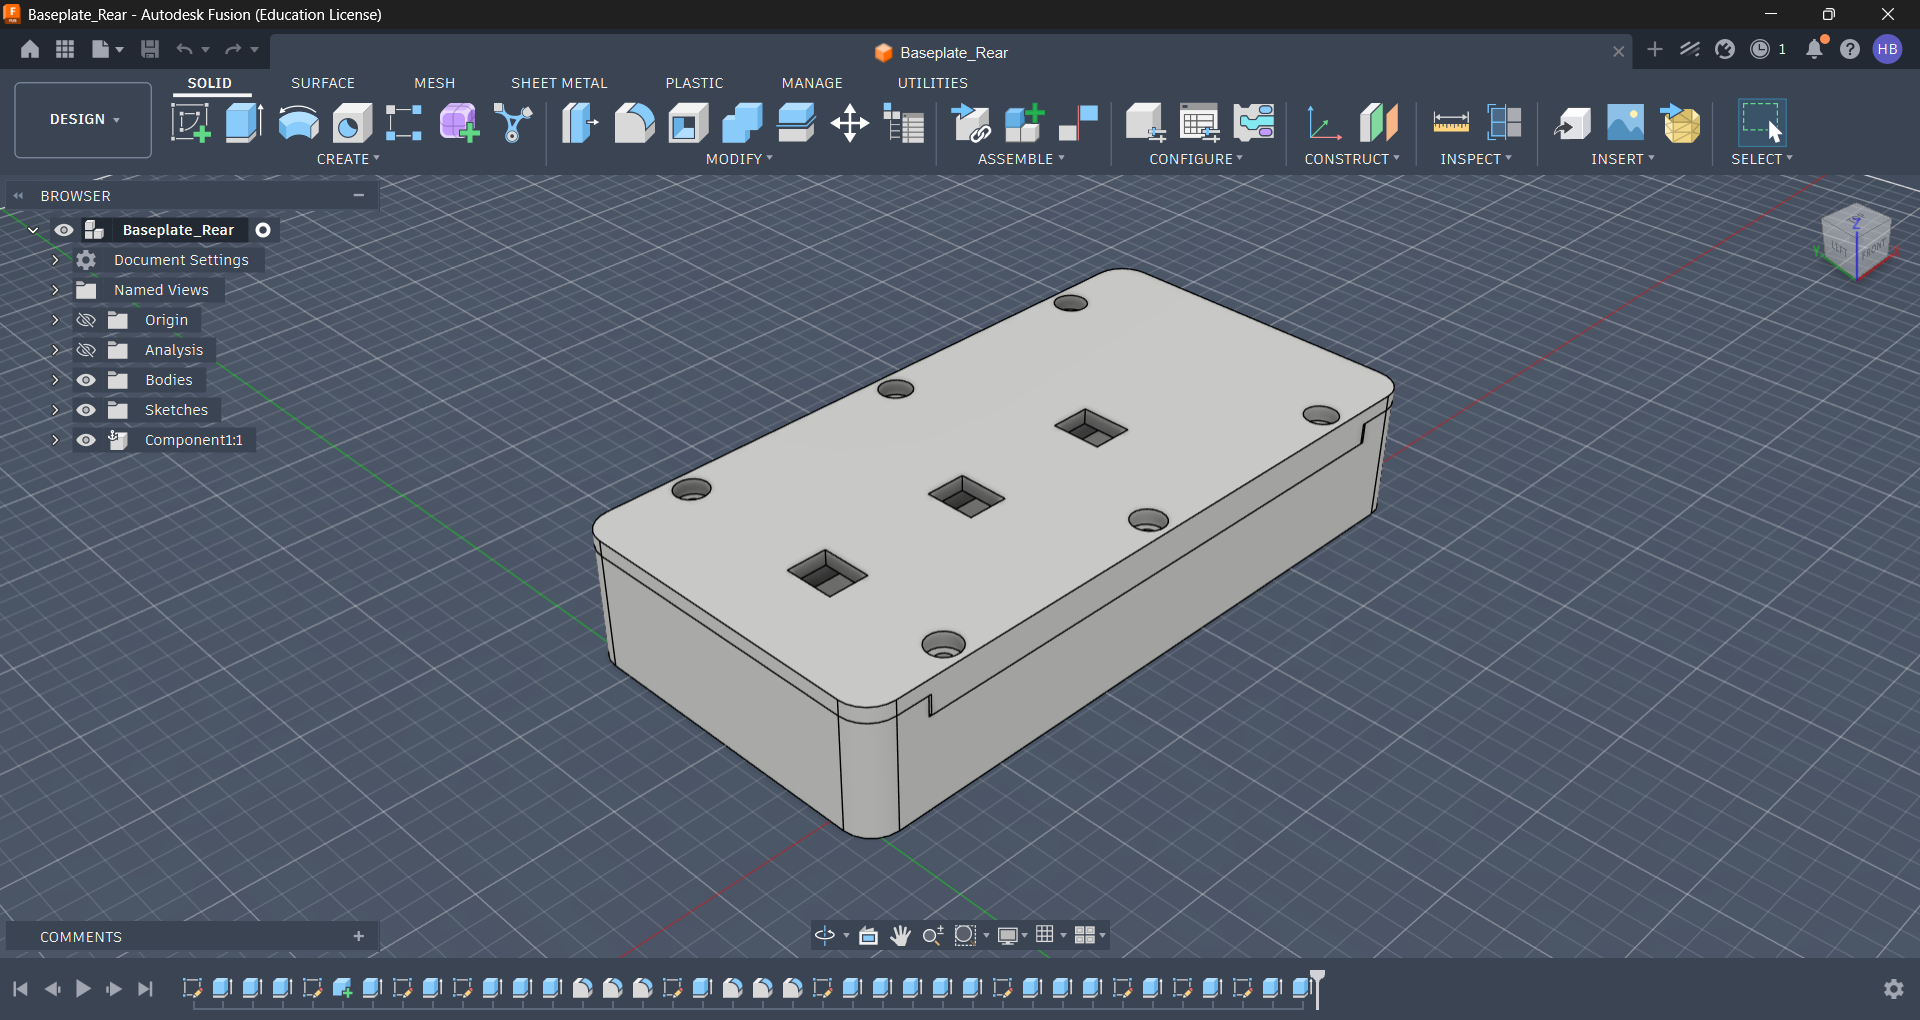Image resolution: width=1920 pixels, height=1020 pixels.
Task: Select the Fillet tool
Action: pyautogui.click(x=634, y=123)
